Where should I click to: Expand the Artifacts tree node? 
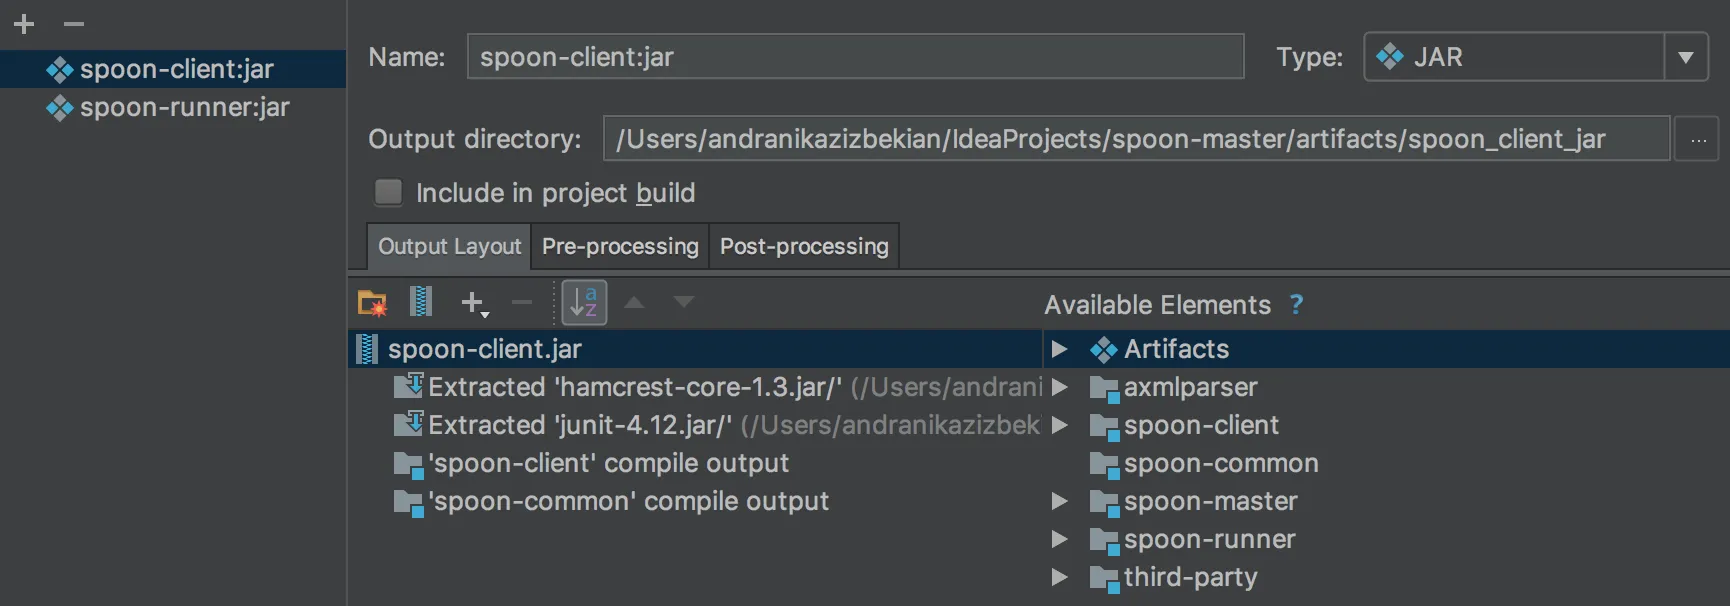[1059, 349]
